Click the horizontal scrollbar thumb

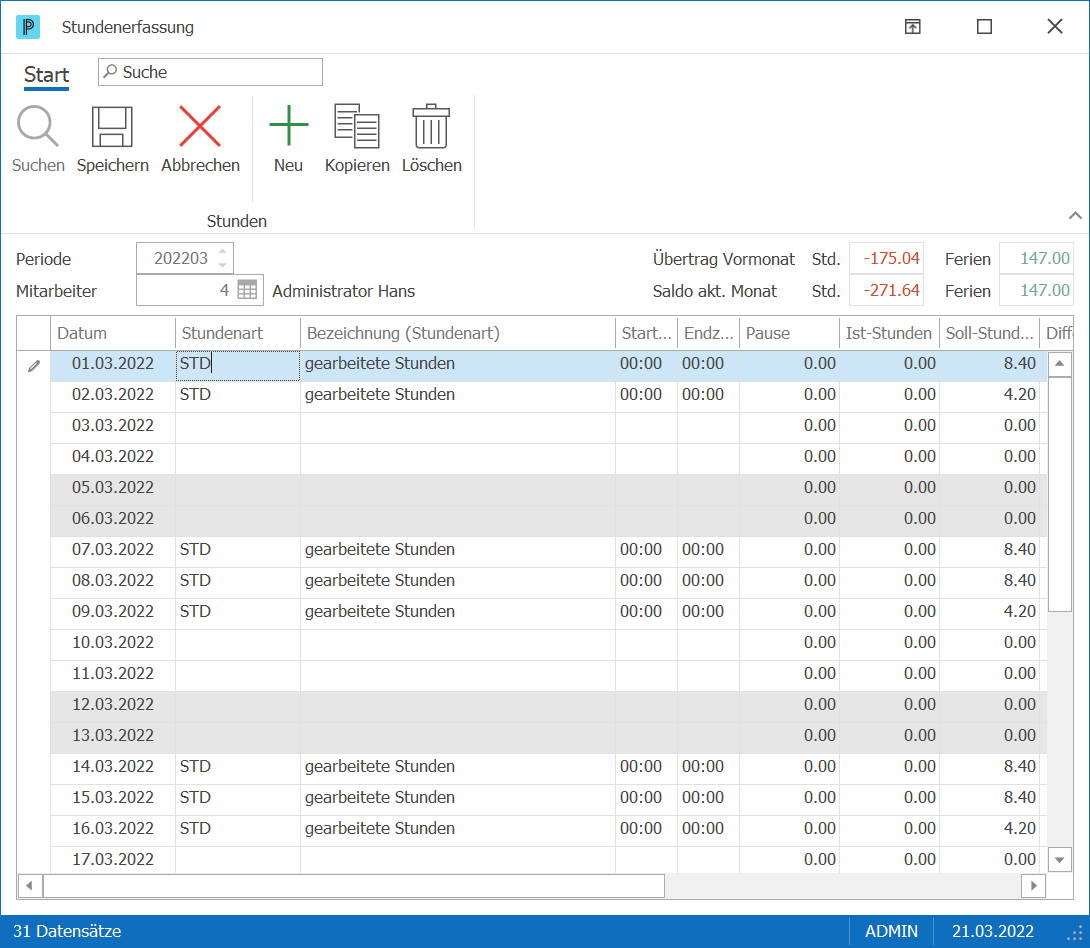click(x=354, y=885)
